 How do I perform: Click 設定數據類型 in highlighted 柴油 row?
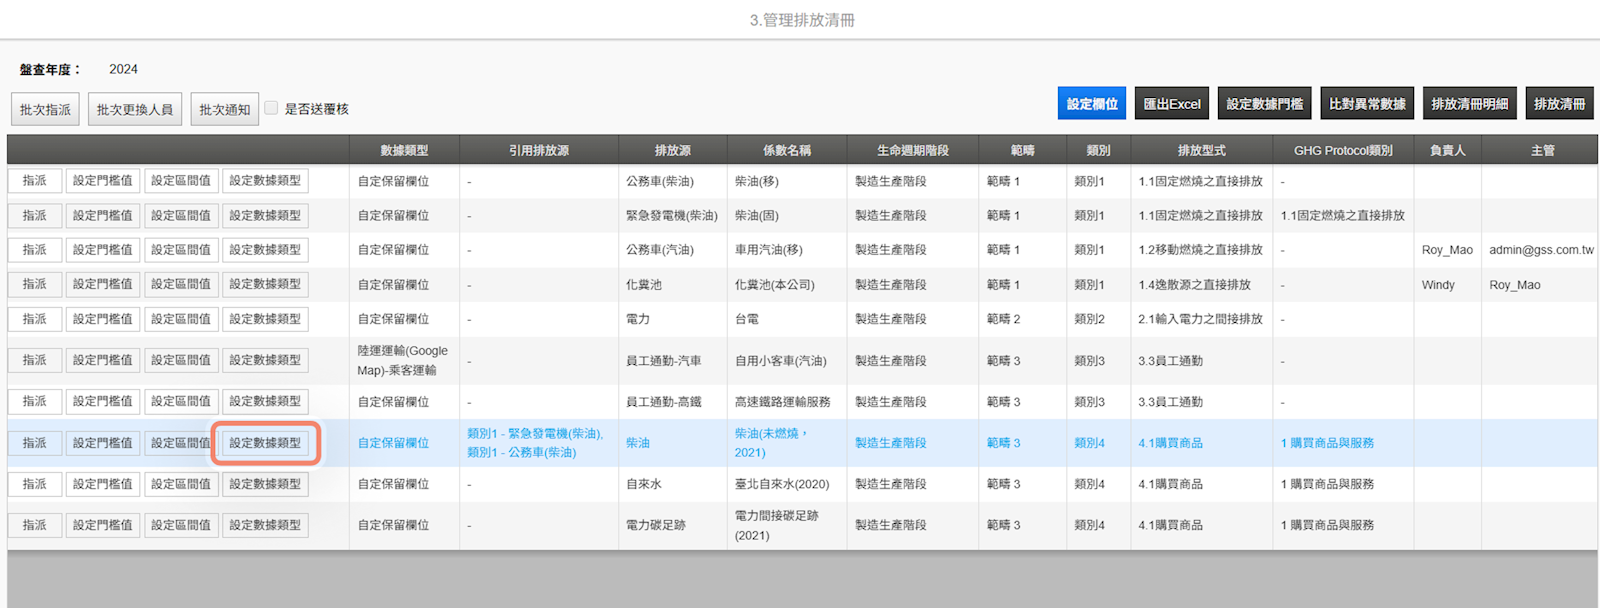(265, 443)
